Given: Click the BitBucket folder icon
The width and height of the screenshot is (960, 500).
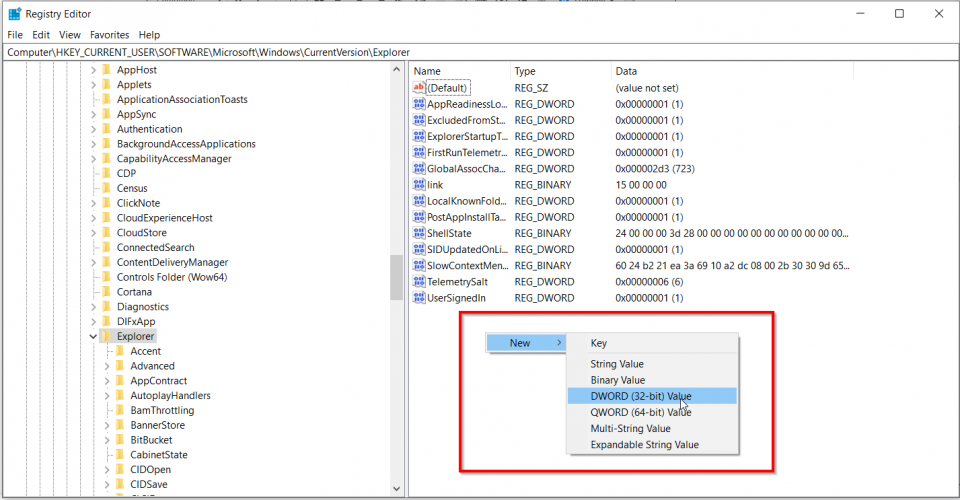Looking at the screenshot, I should 120,440.
